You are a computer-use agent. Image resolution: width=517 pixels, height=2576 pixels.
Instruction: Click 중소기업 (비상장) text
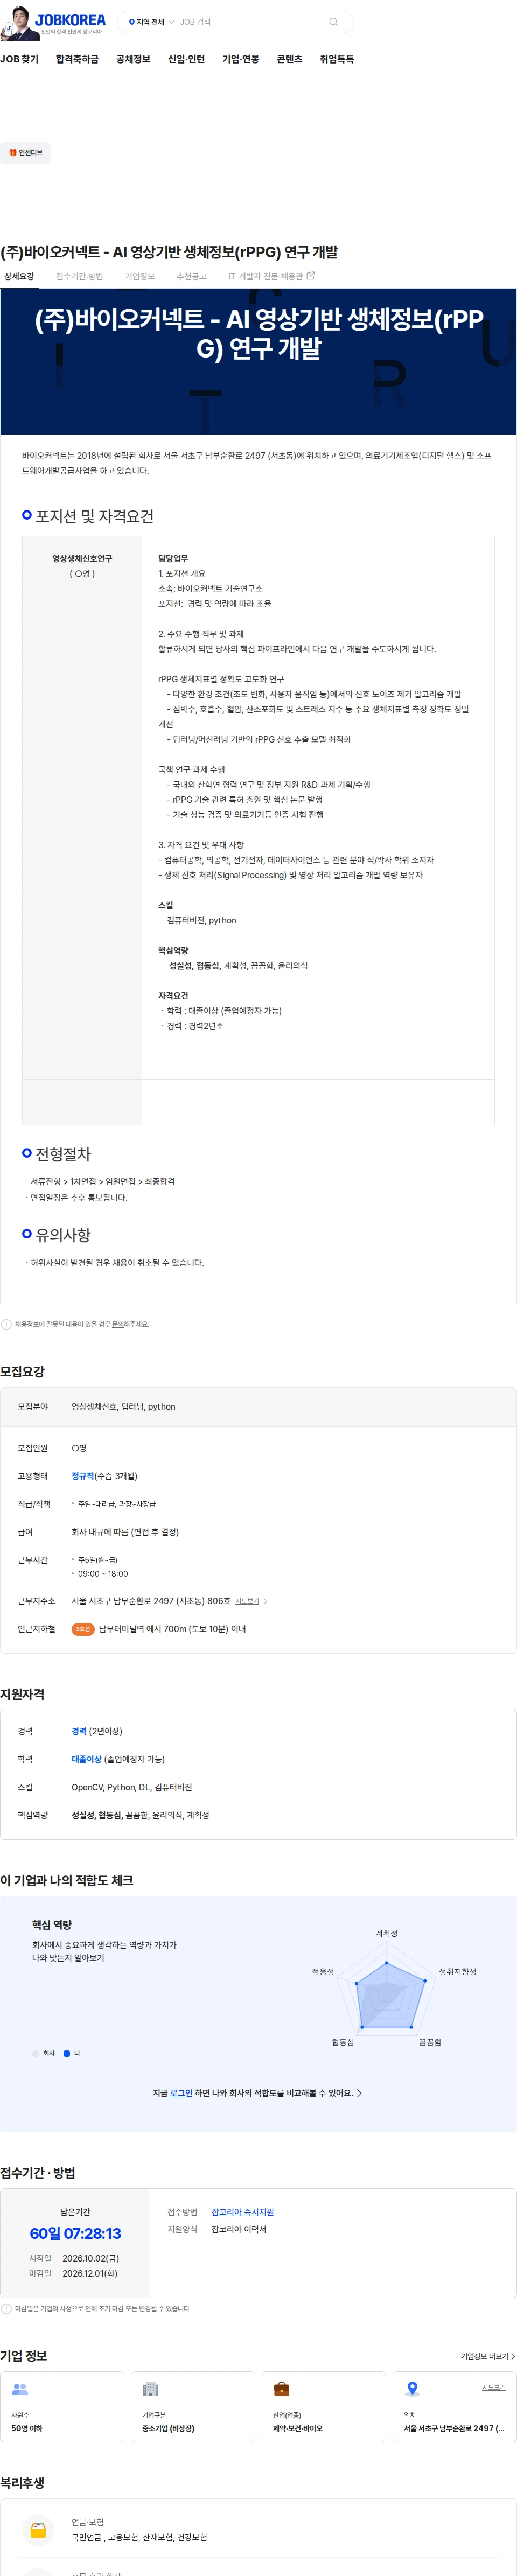click(x=168, y=2428)
